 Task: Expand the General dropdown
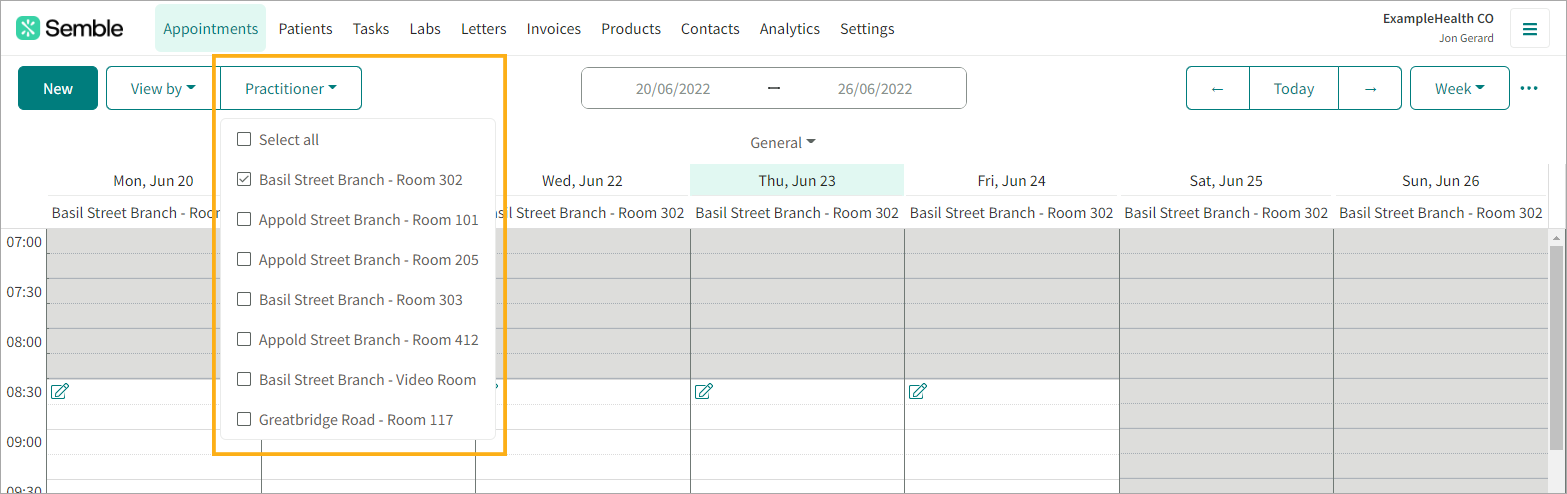pyautogui.click(x=783, y=143)
